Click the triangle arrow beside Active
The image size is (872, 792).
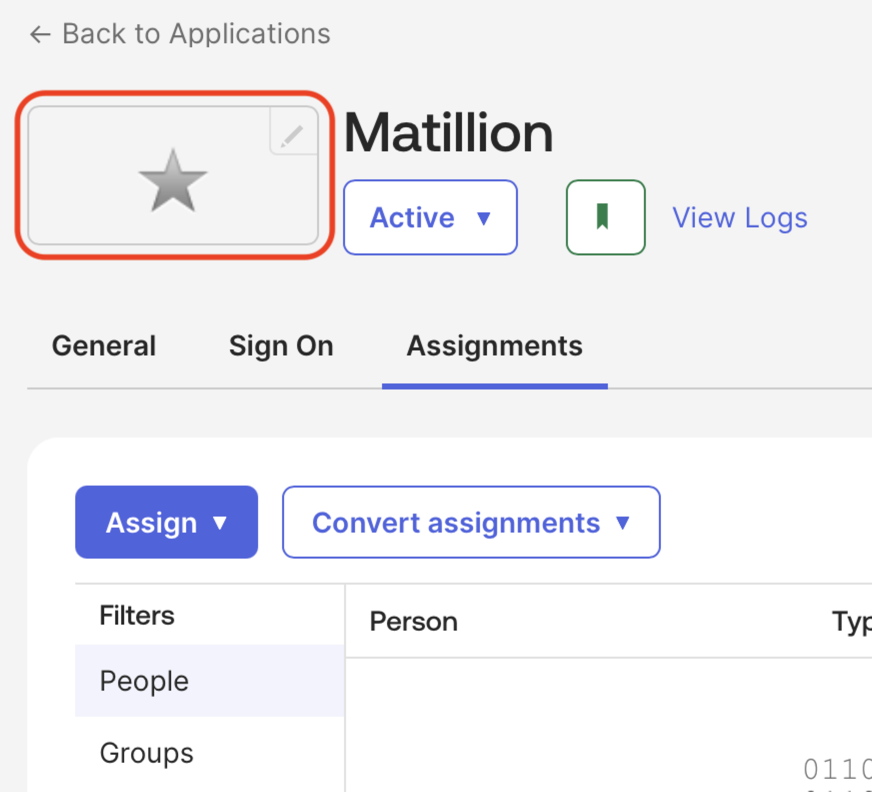point(484,218)
